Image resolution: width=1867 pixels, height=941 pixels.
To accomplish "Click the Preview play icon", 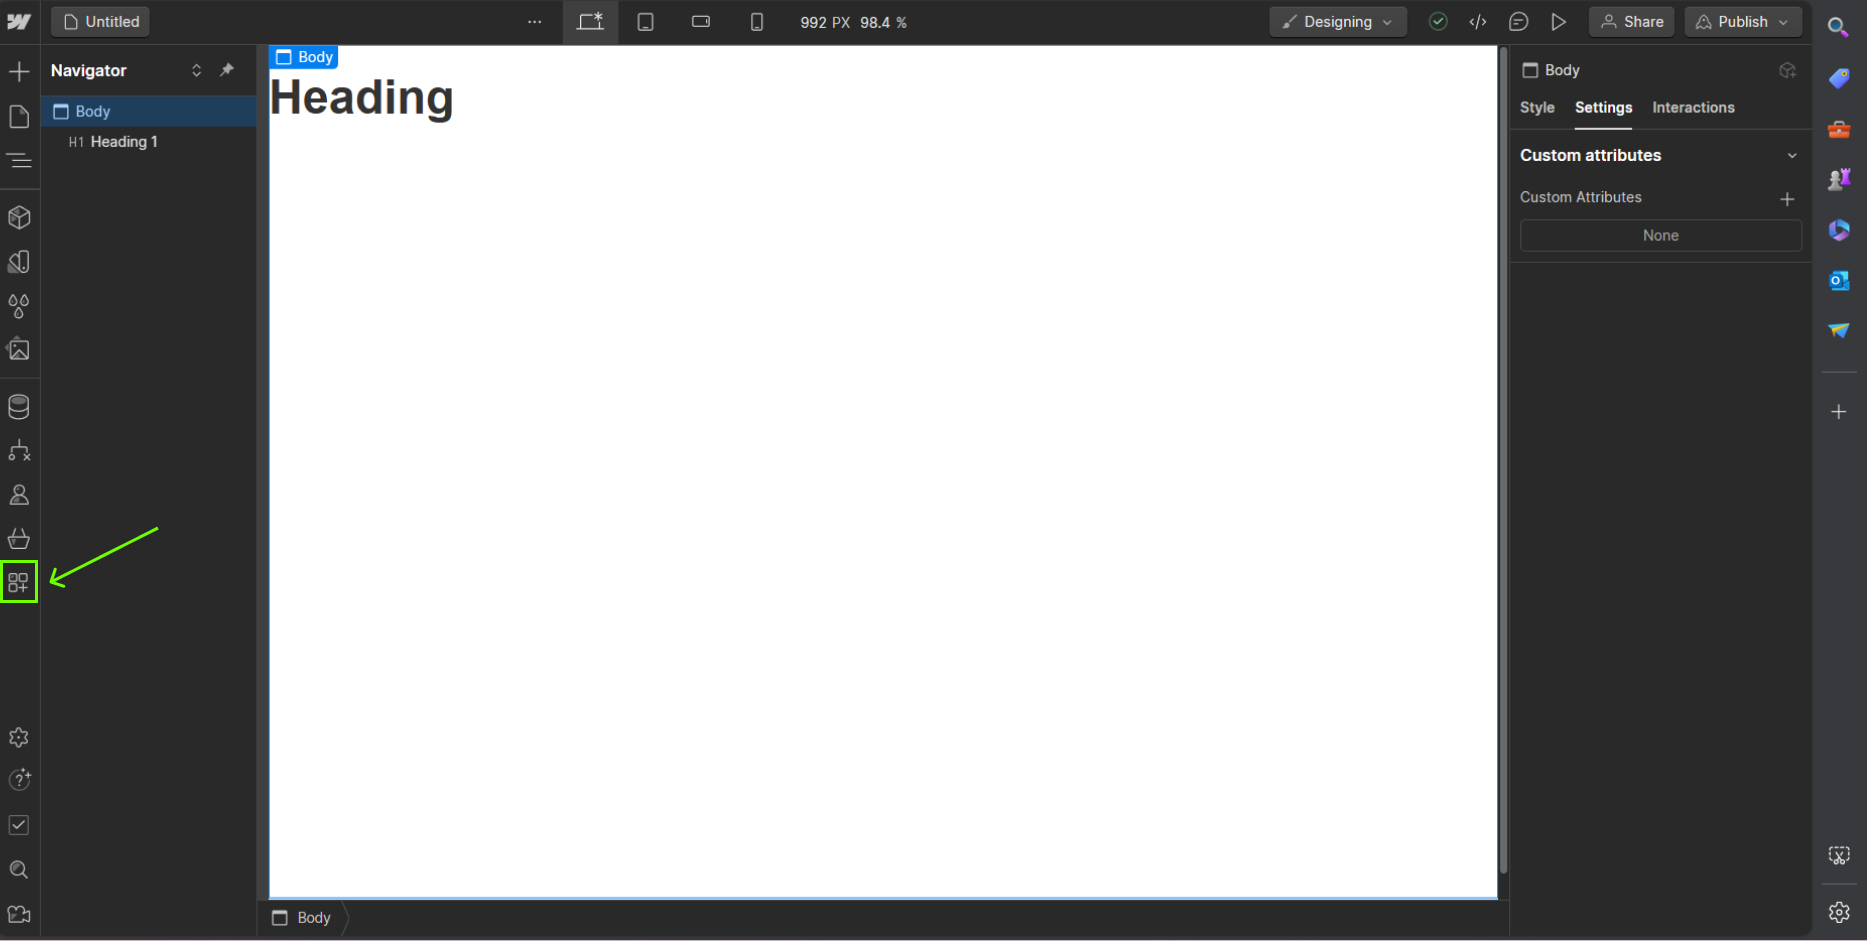I will pyautogui.click(x=1558, y=22).
